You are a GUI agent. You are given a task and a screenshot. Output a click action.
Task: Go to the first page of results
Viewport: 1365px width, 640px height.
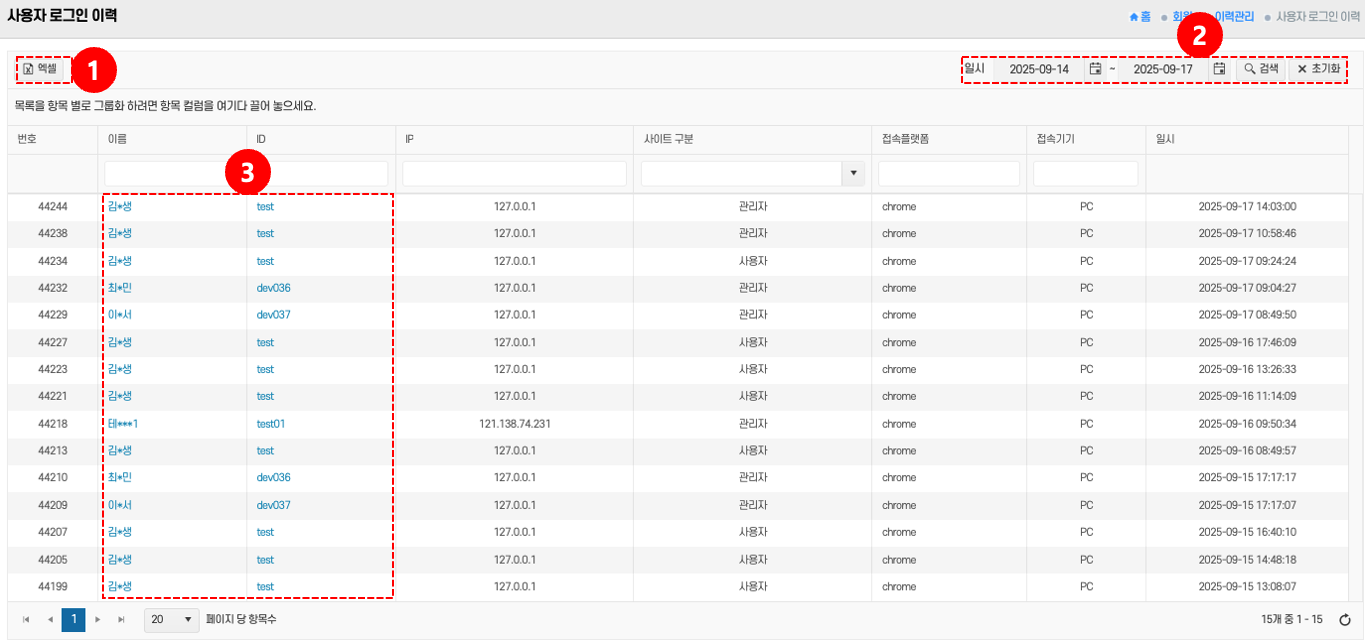pos(26,620)
